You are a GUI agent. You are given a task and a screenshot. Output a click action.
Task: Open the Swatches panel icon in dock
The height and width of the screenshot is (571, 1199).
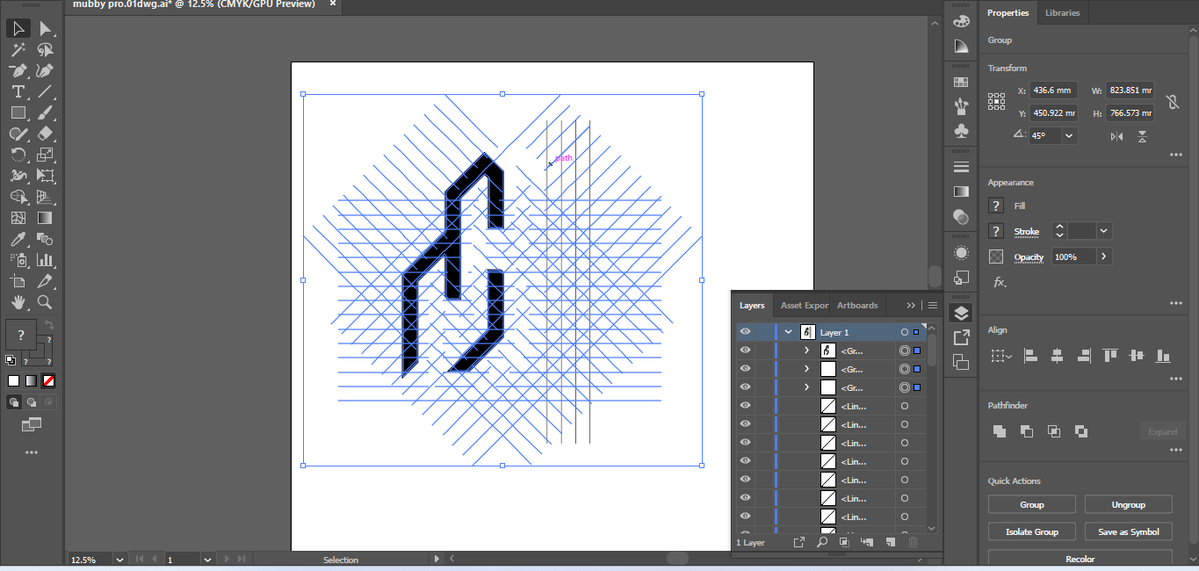pos(961,83)
